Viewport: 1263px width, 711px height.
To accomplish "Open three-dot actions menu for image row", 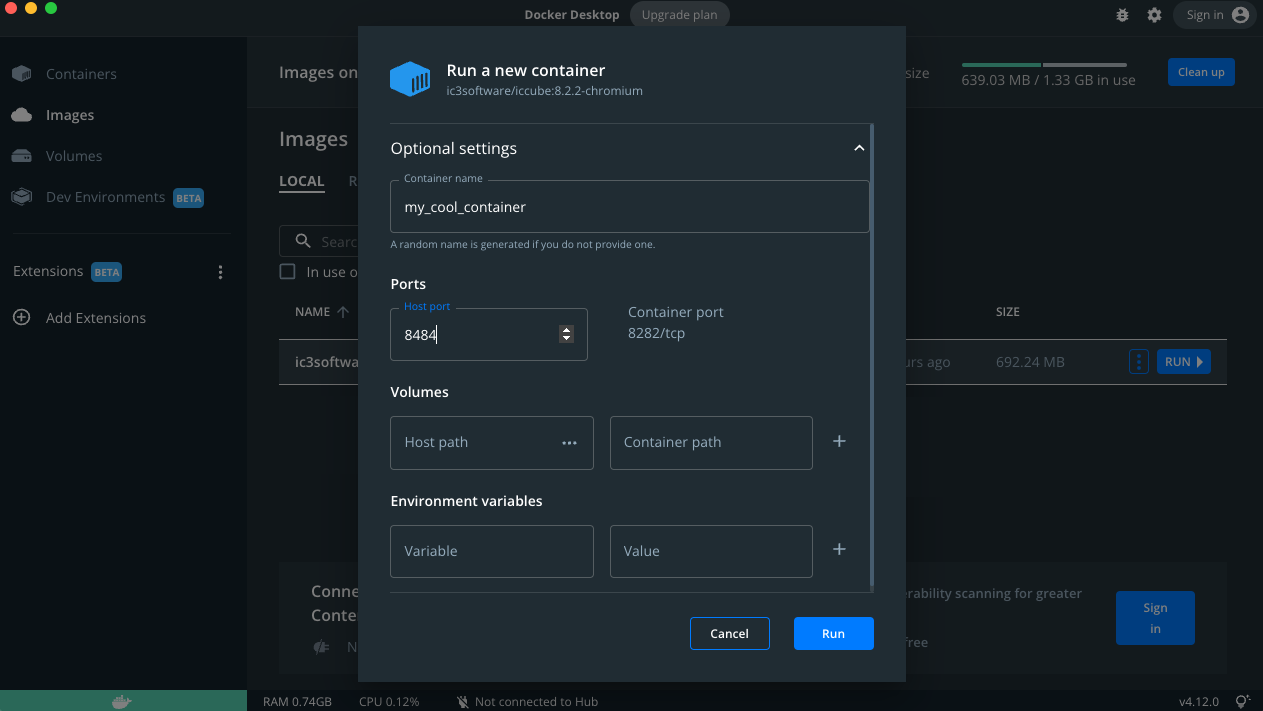I will pyautogui.click(x=1138, y=362).
